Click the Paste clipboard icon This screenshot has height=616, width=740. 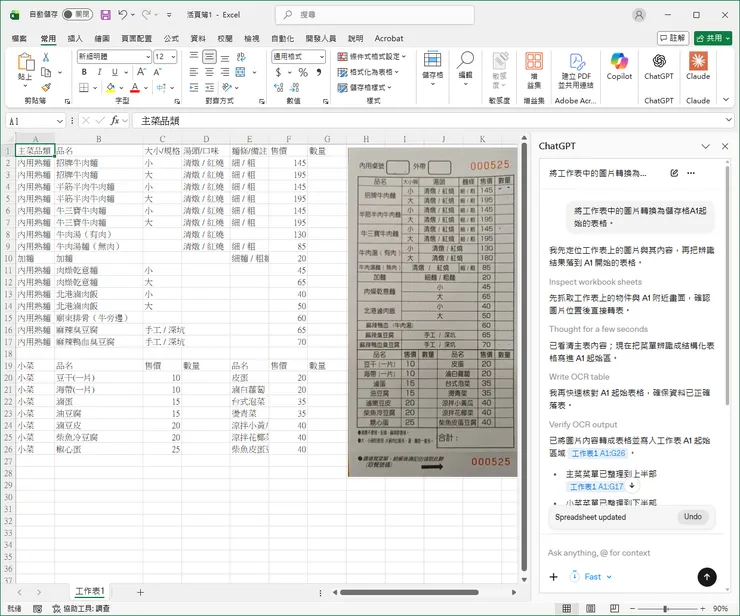pos(25,63)
